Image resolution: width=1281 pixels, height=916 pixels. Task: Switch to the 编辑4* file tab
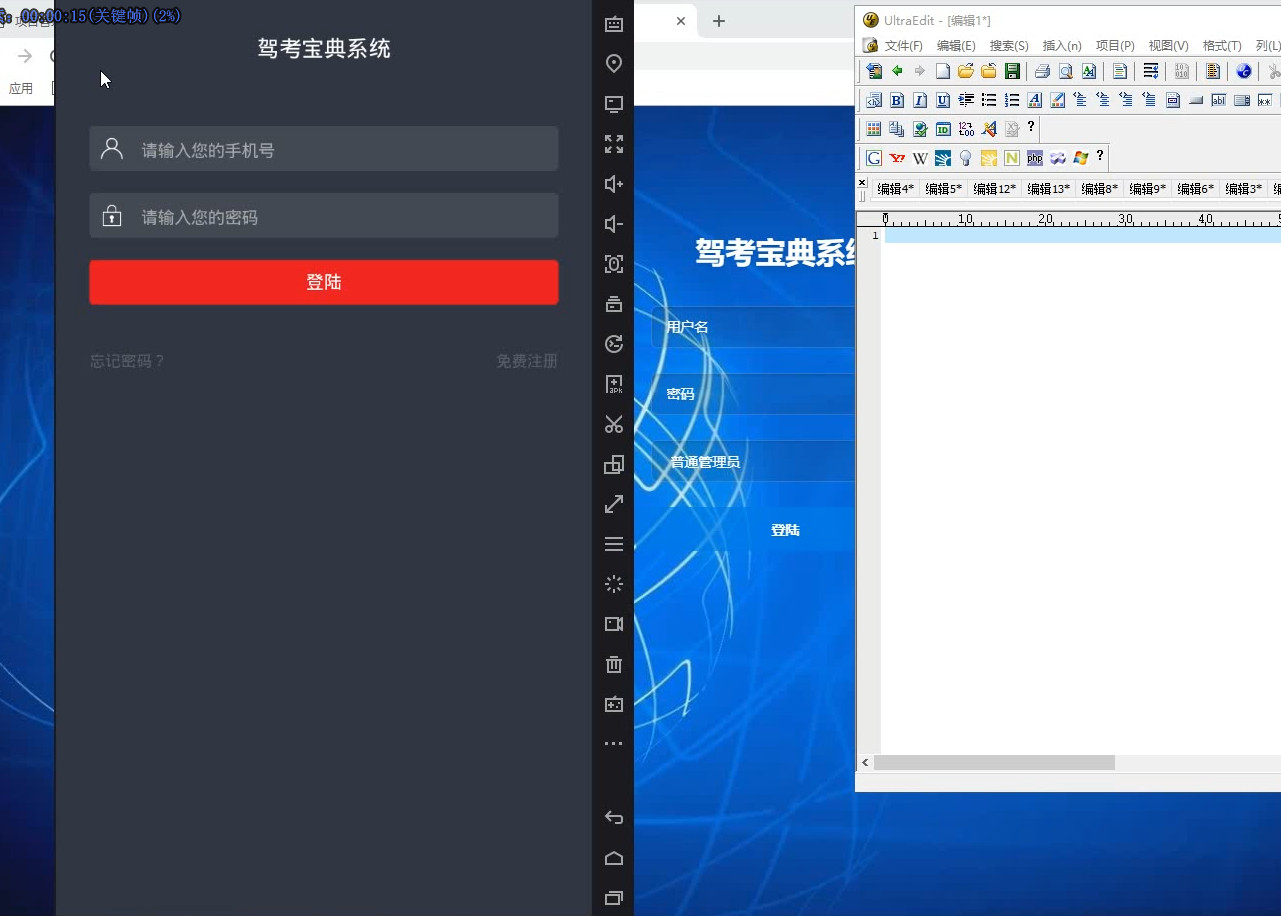click(895, 188)
